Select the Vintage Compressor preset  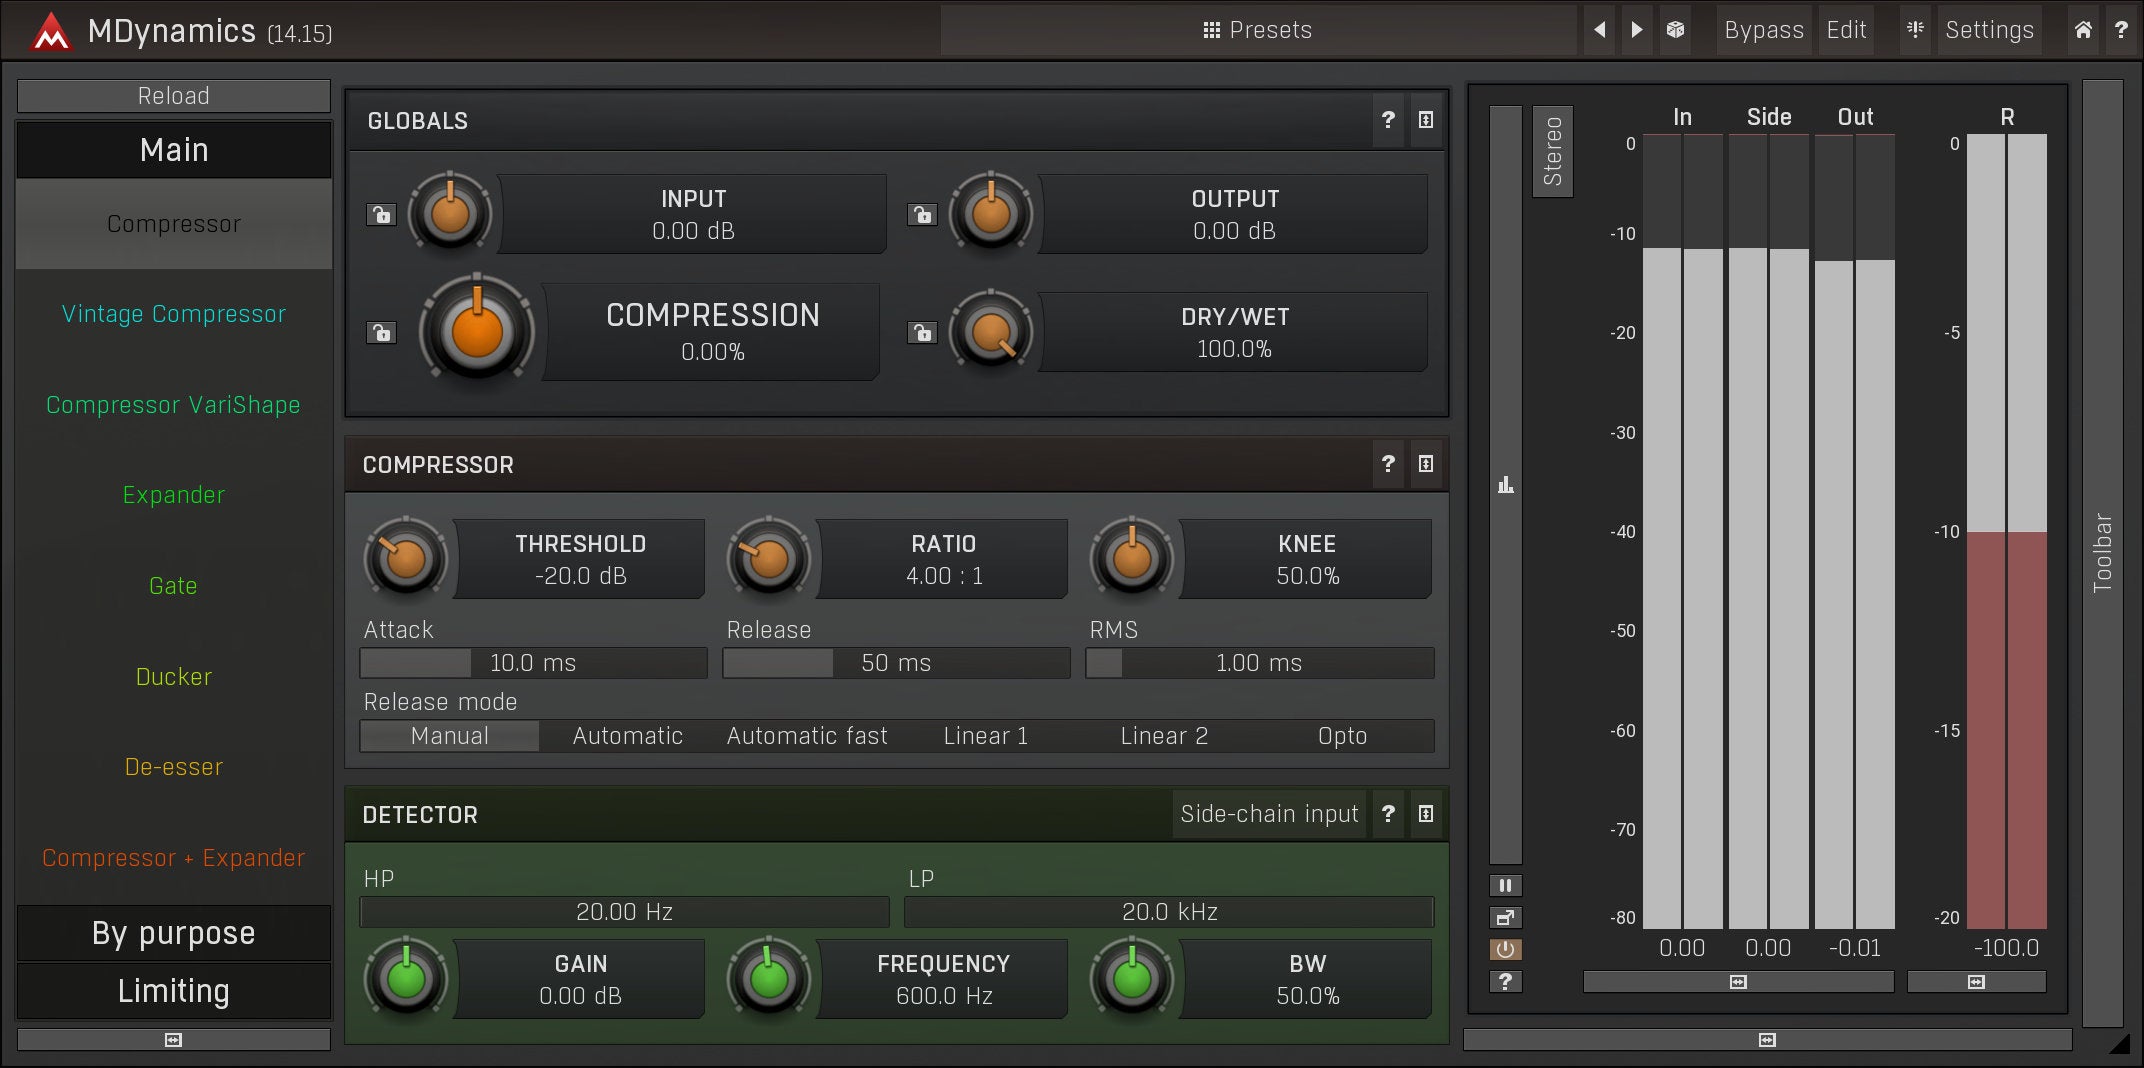point(174,314)
